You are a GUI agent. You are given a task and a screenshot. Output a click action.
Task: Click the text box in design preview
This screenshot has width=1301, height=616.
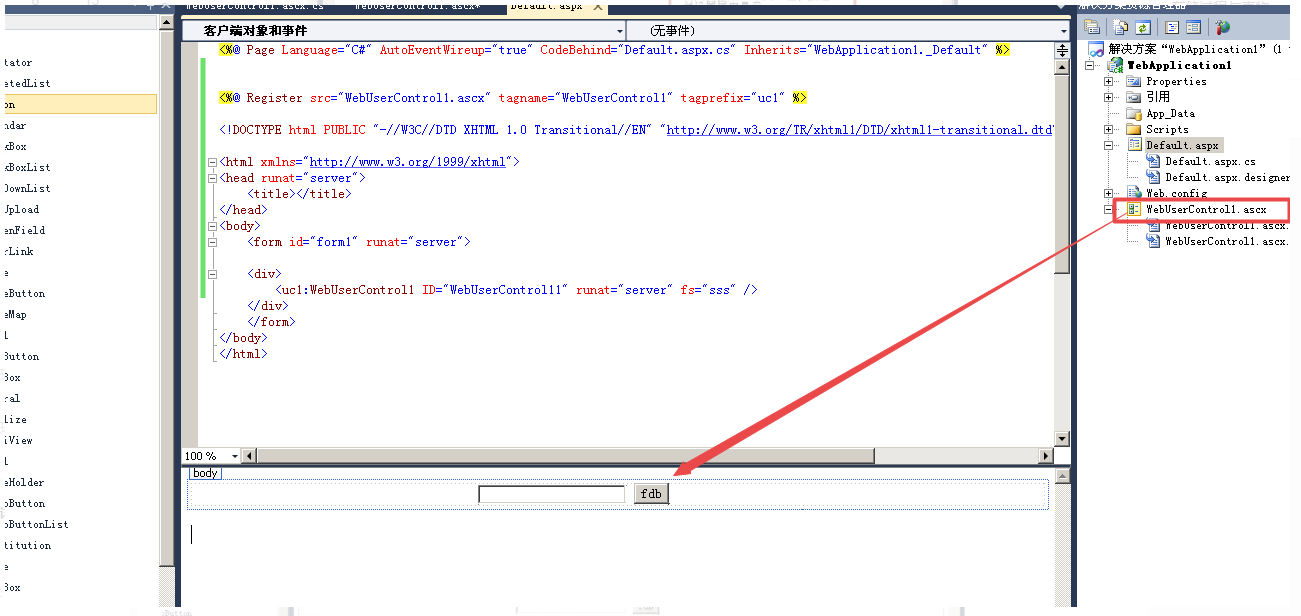point(552,494)
